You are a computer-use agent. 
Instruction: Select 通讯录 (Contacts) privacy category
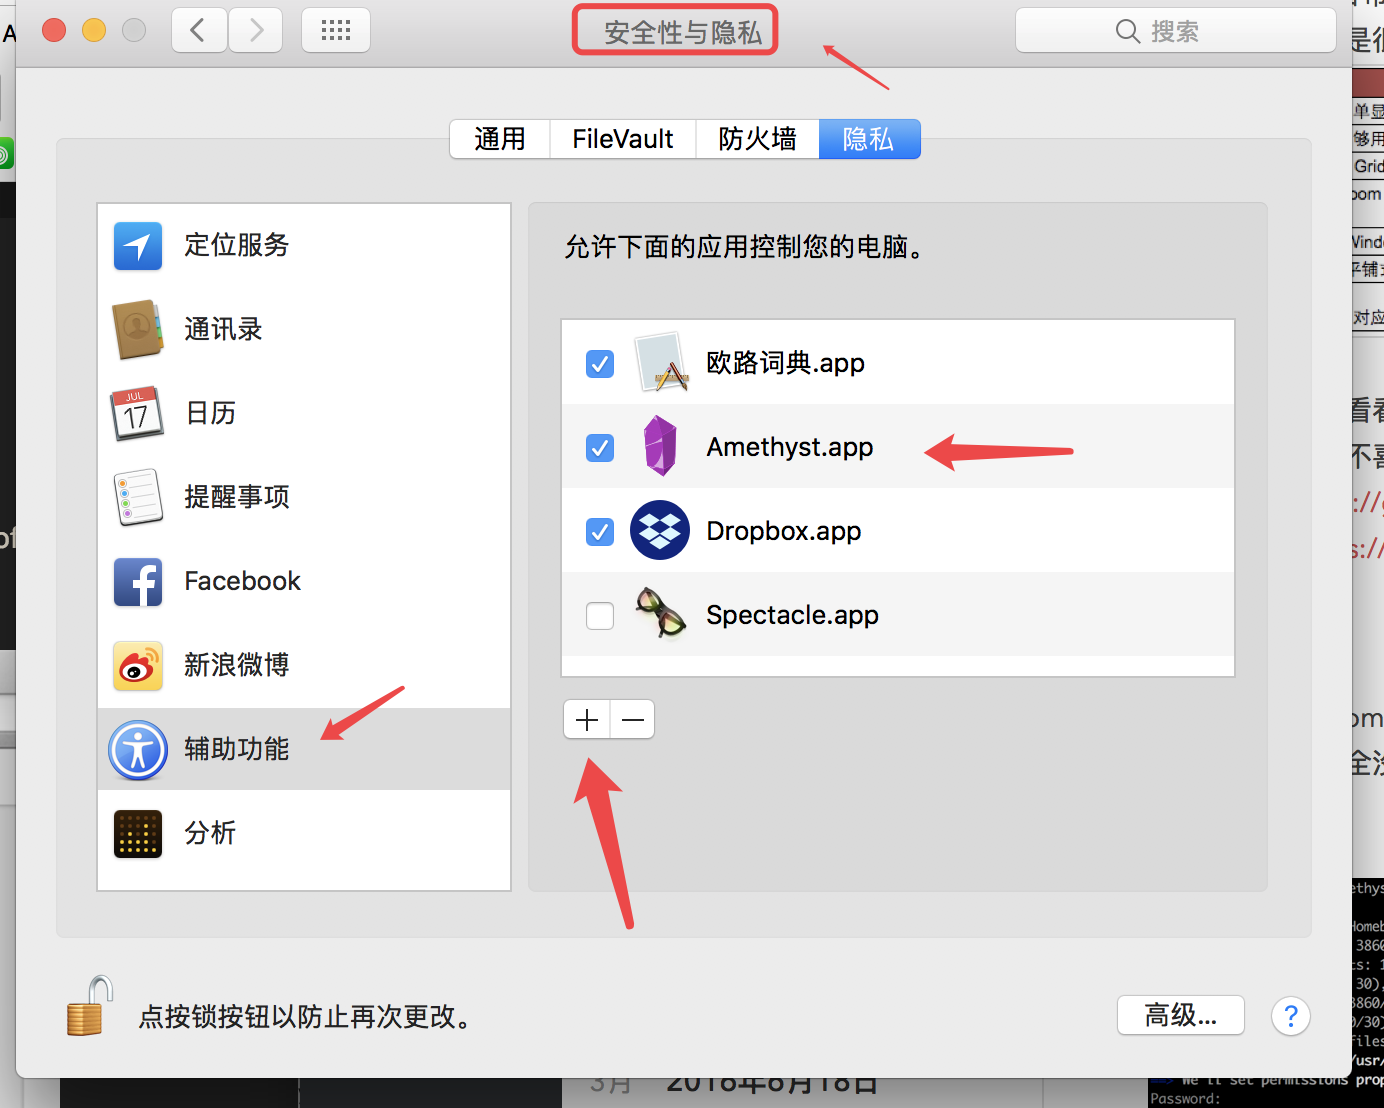pyautogui.click(x=222, y=330)
